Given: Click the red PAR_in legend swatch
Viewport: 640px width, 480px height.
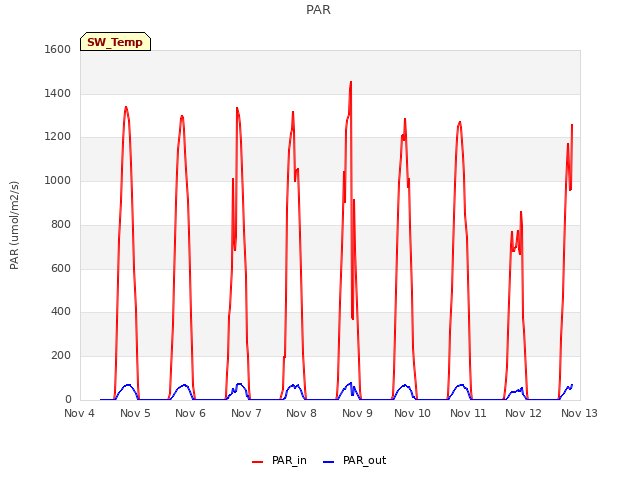Looking at the screenshot, I should pyautogui.click(x=258, y=462).
